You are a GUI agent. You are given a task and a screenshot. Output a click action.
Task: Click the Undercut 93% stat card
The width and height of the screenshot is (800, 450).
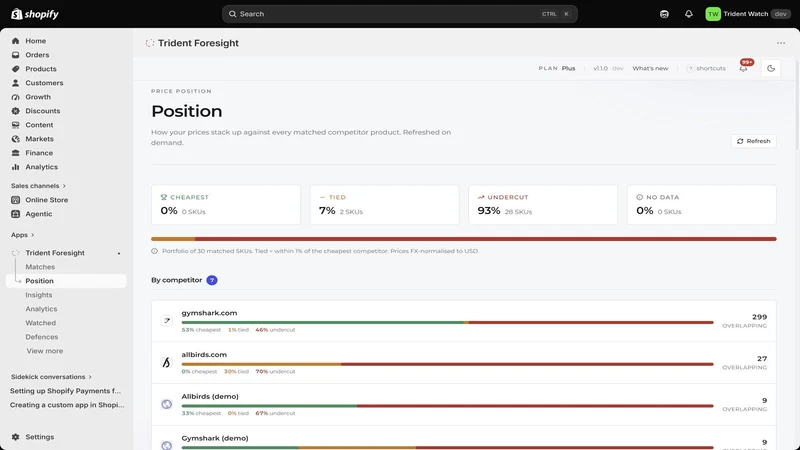tap(543, 205)
